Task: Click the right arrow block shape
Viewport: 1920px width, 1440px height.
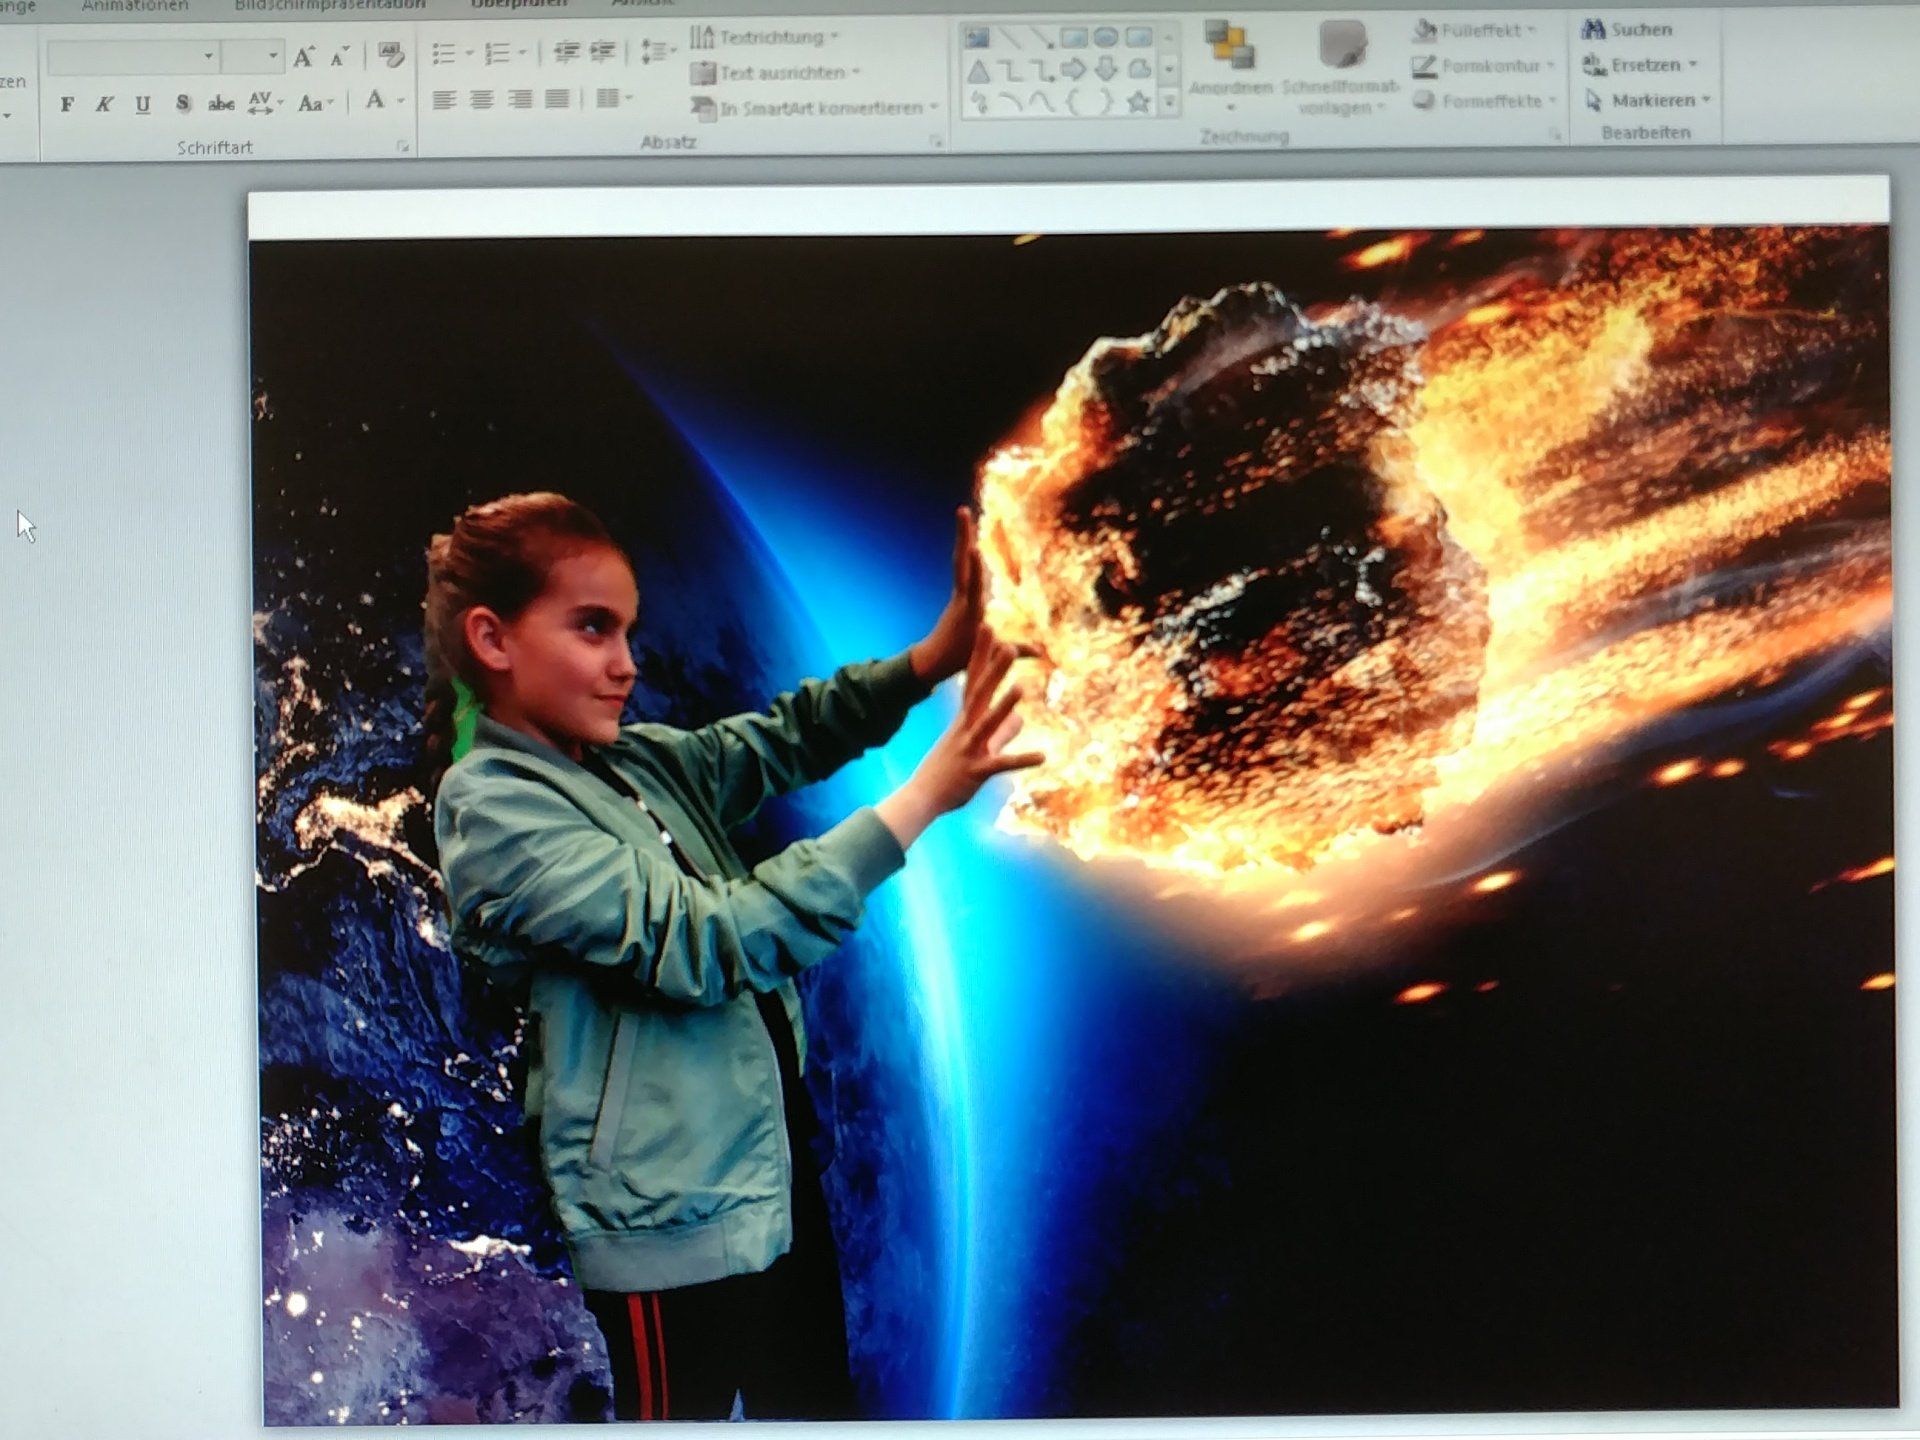Action: (1073, 70)
